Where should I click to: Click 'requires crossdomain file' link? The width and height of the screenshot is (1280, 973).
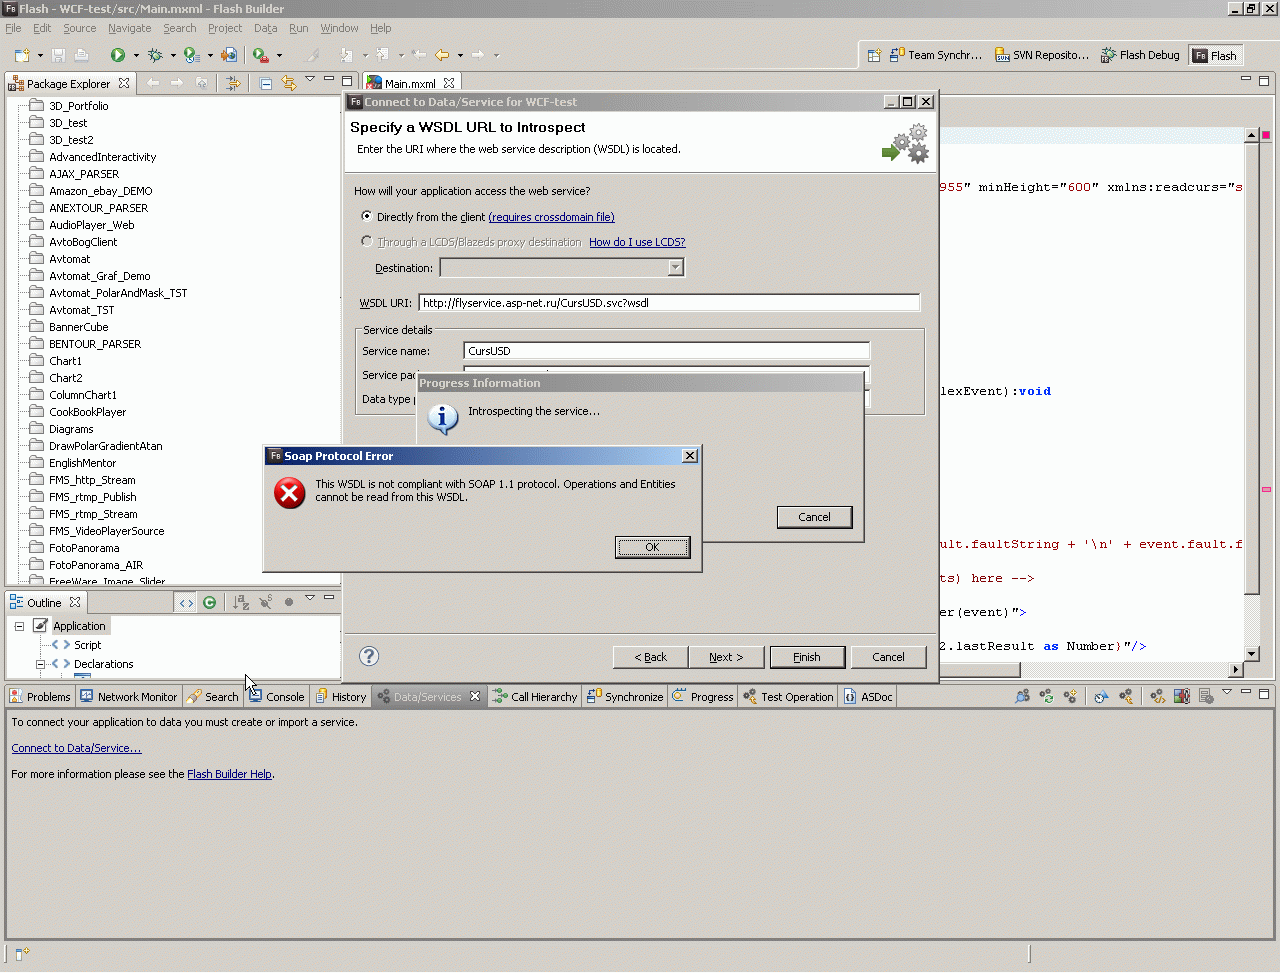click(552, 217)
